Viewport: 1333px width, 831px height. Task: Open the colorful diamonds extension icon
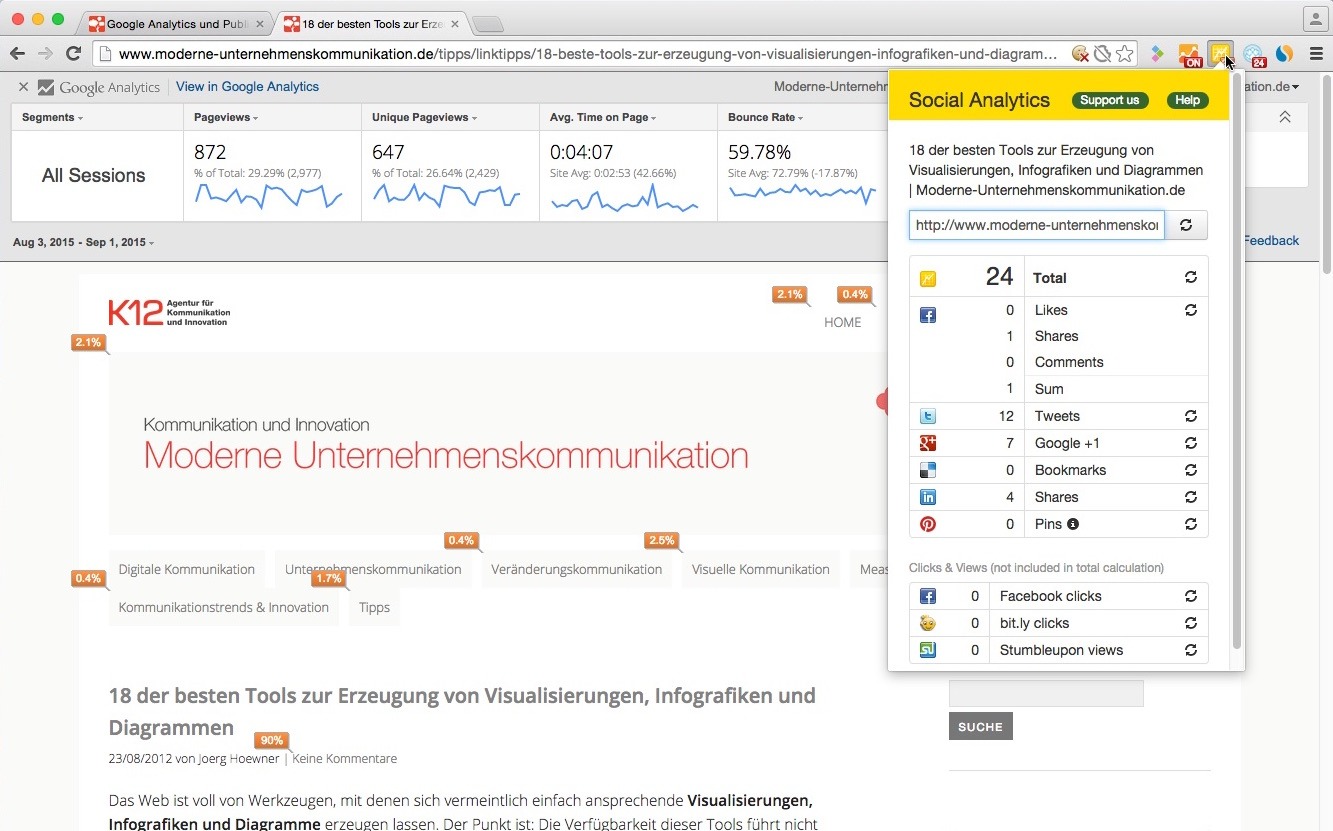tap(1158, 54)
